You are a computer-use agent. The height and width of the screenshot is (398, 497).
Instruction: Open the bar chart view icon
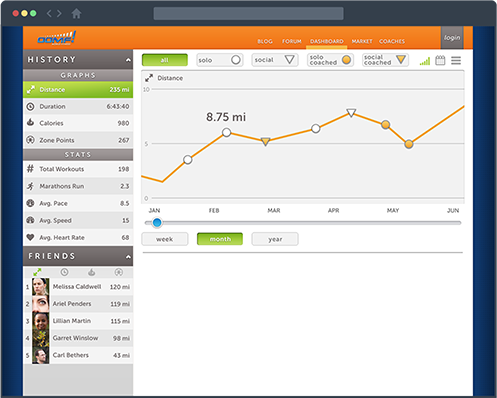pyautogui.click(x=425, y=61)
